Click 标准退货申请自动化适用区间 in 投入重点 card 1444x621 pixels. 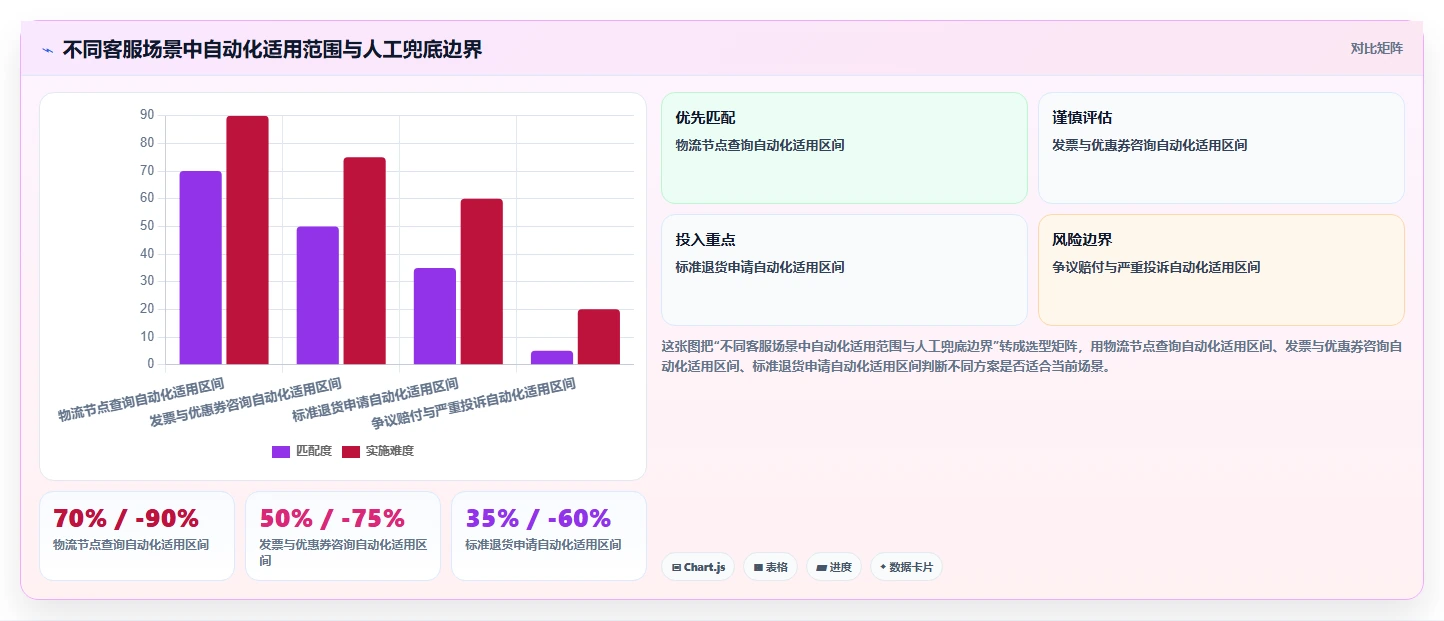[x=760, y=267]
